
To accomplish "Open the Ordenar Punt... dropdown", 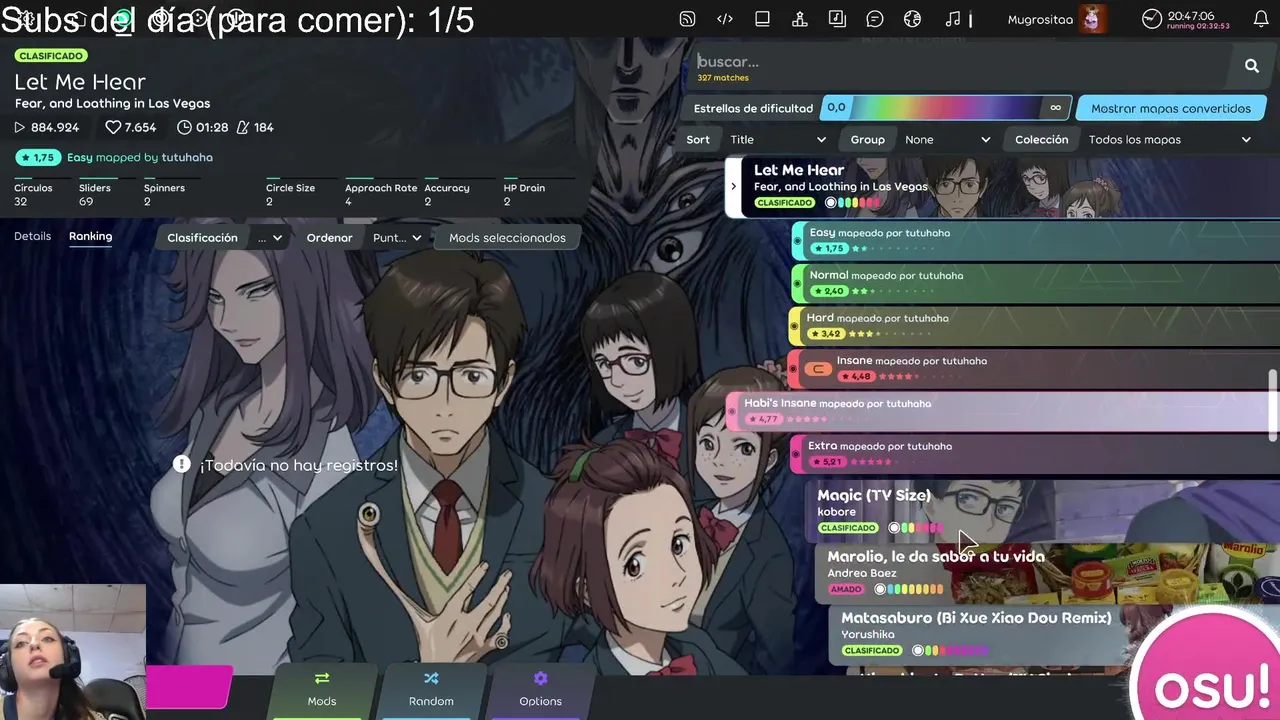I will coord(397,238).
